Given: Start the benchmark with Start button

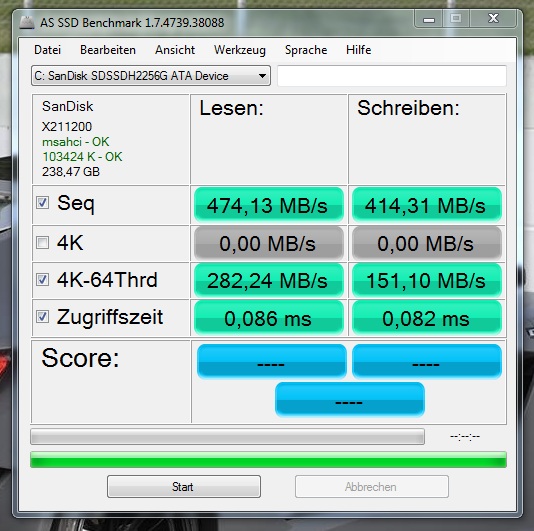Looking at the screenshot, I should point(184,486).
